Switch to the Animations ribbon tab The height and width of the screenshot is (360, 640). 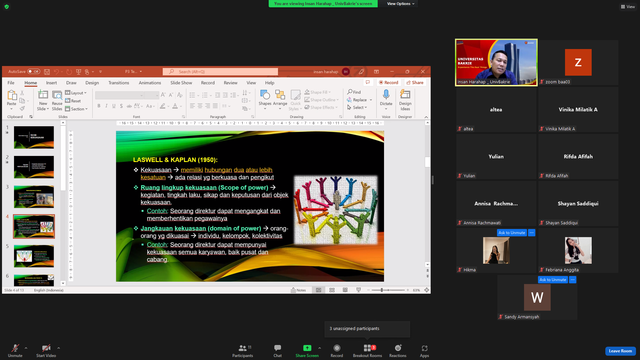150,83
